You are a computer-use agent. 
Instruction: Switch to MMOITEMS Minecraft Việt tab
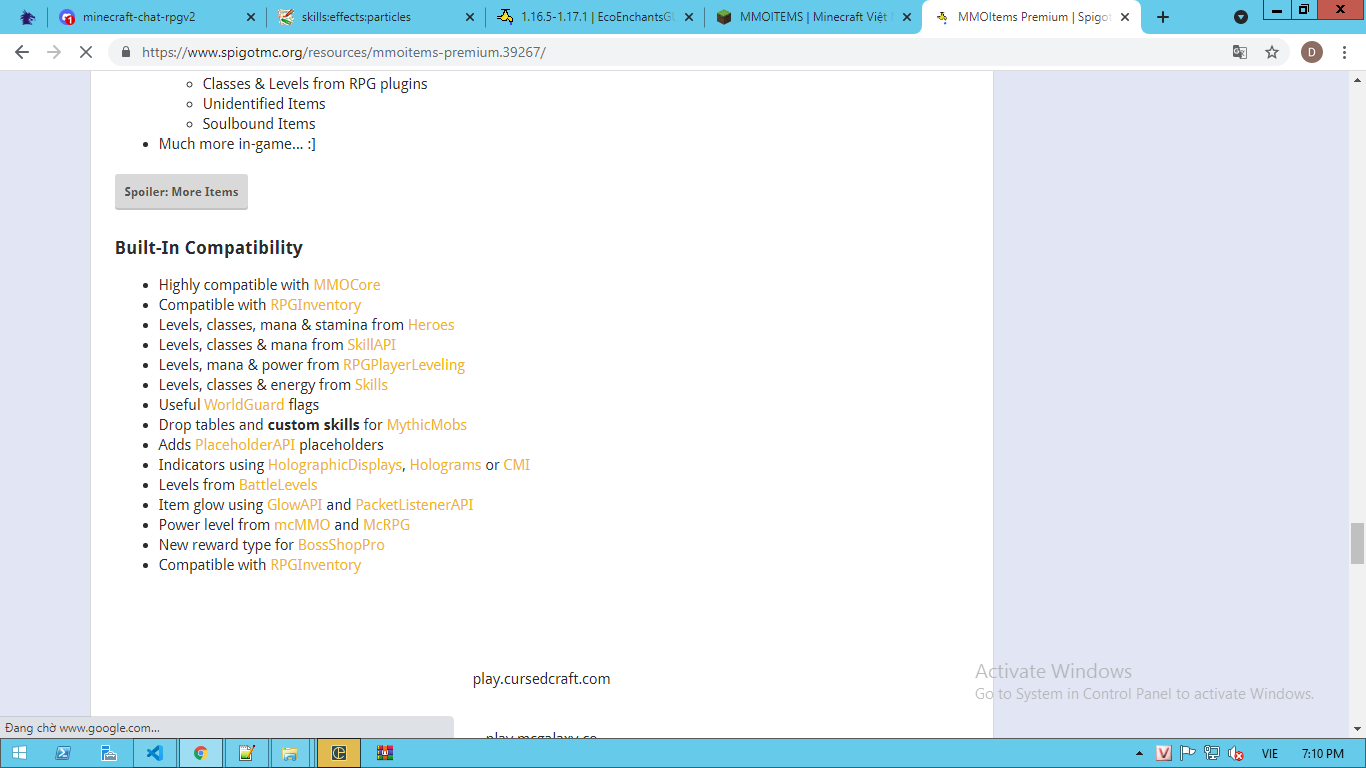pyautogui.click(x=803, y=17)
